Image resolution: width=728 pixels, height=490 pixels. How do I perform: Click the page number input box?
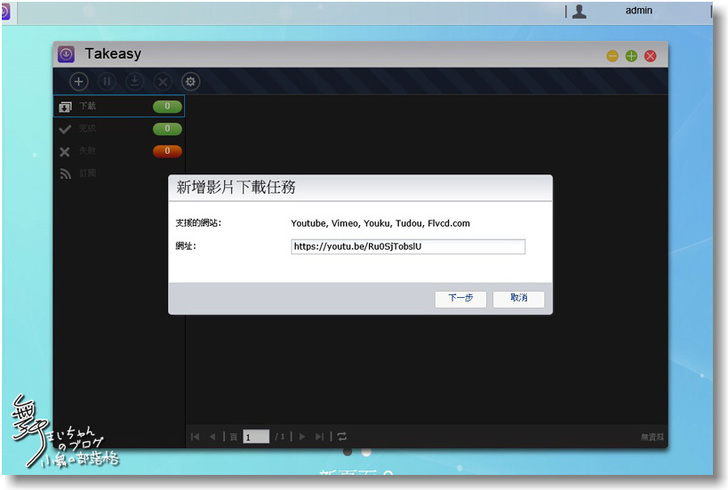coord(256,437)
